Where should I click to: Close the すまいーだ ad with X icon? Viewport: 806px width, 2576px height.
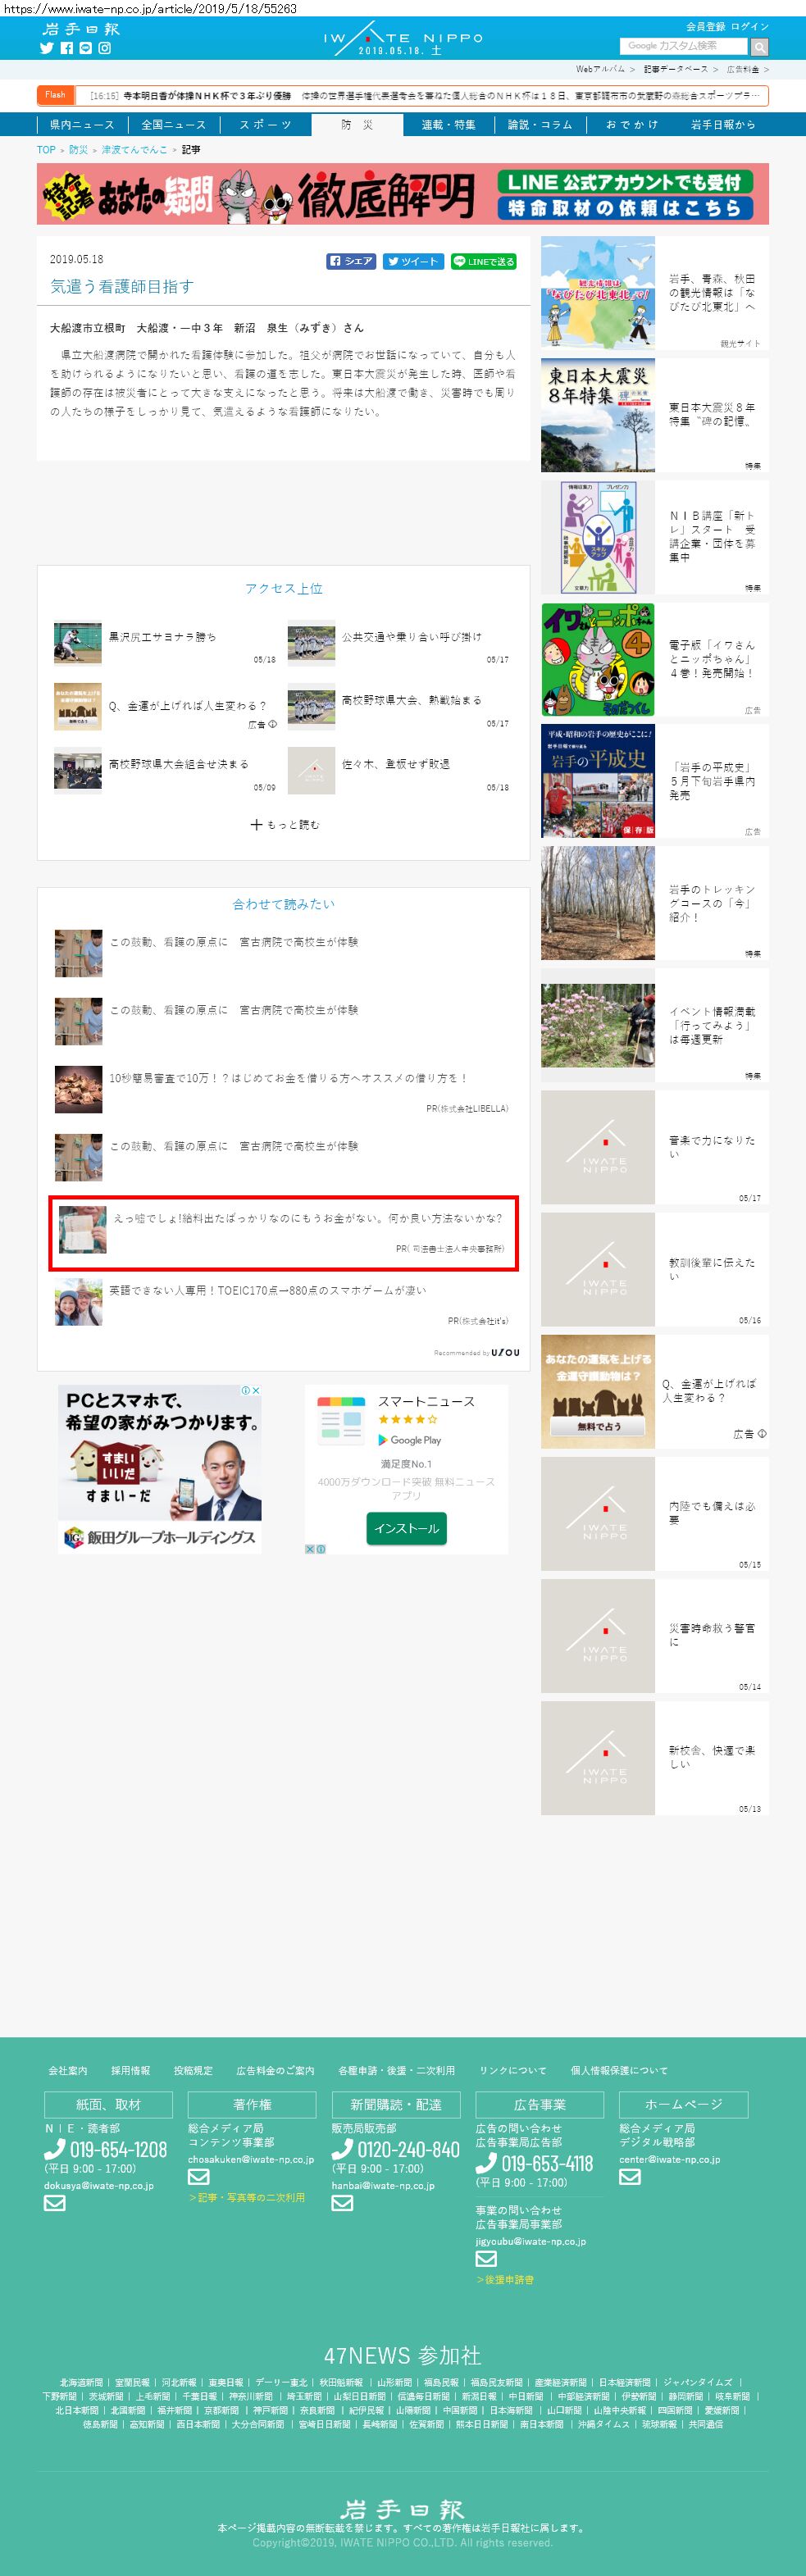tap(255, 1390)
